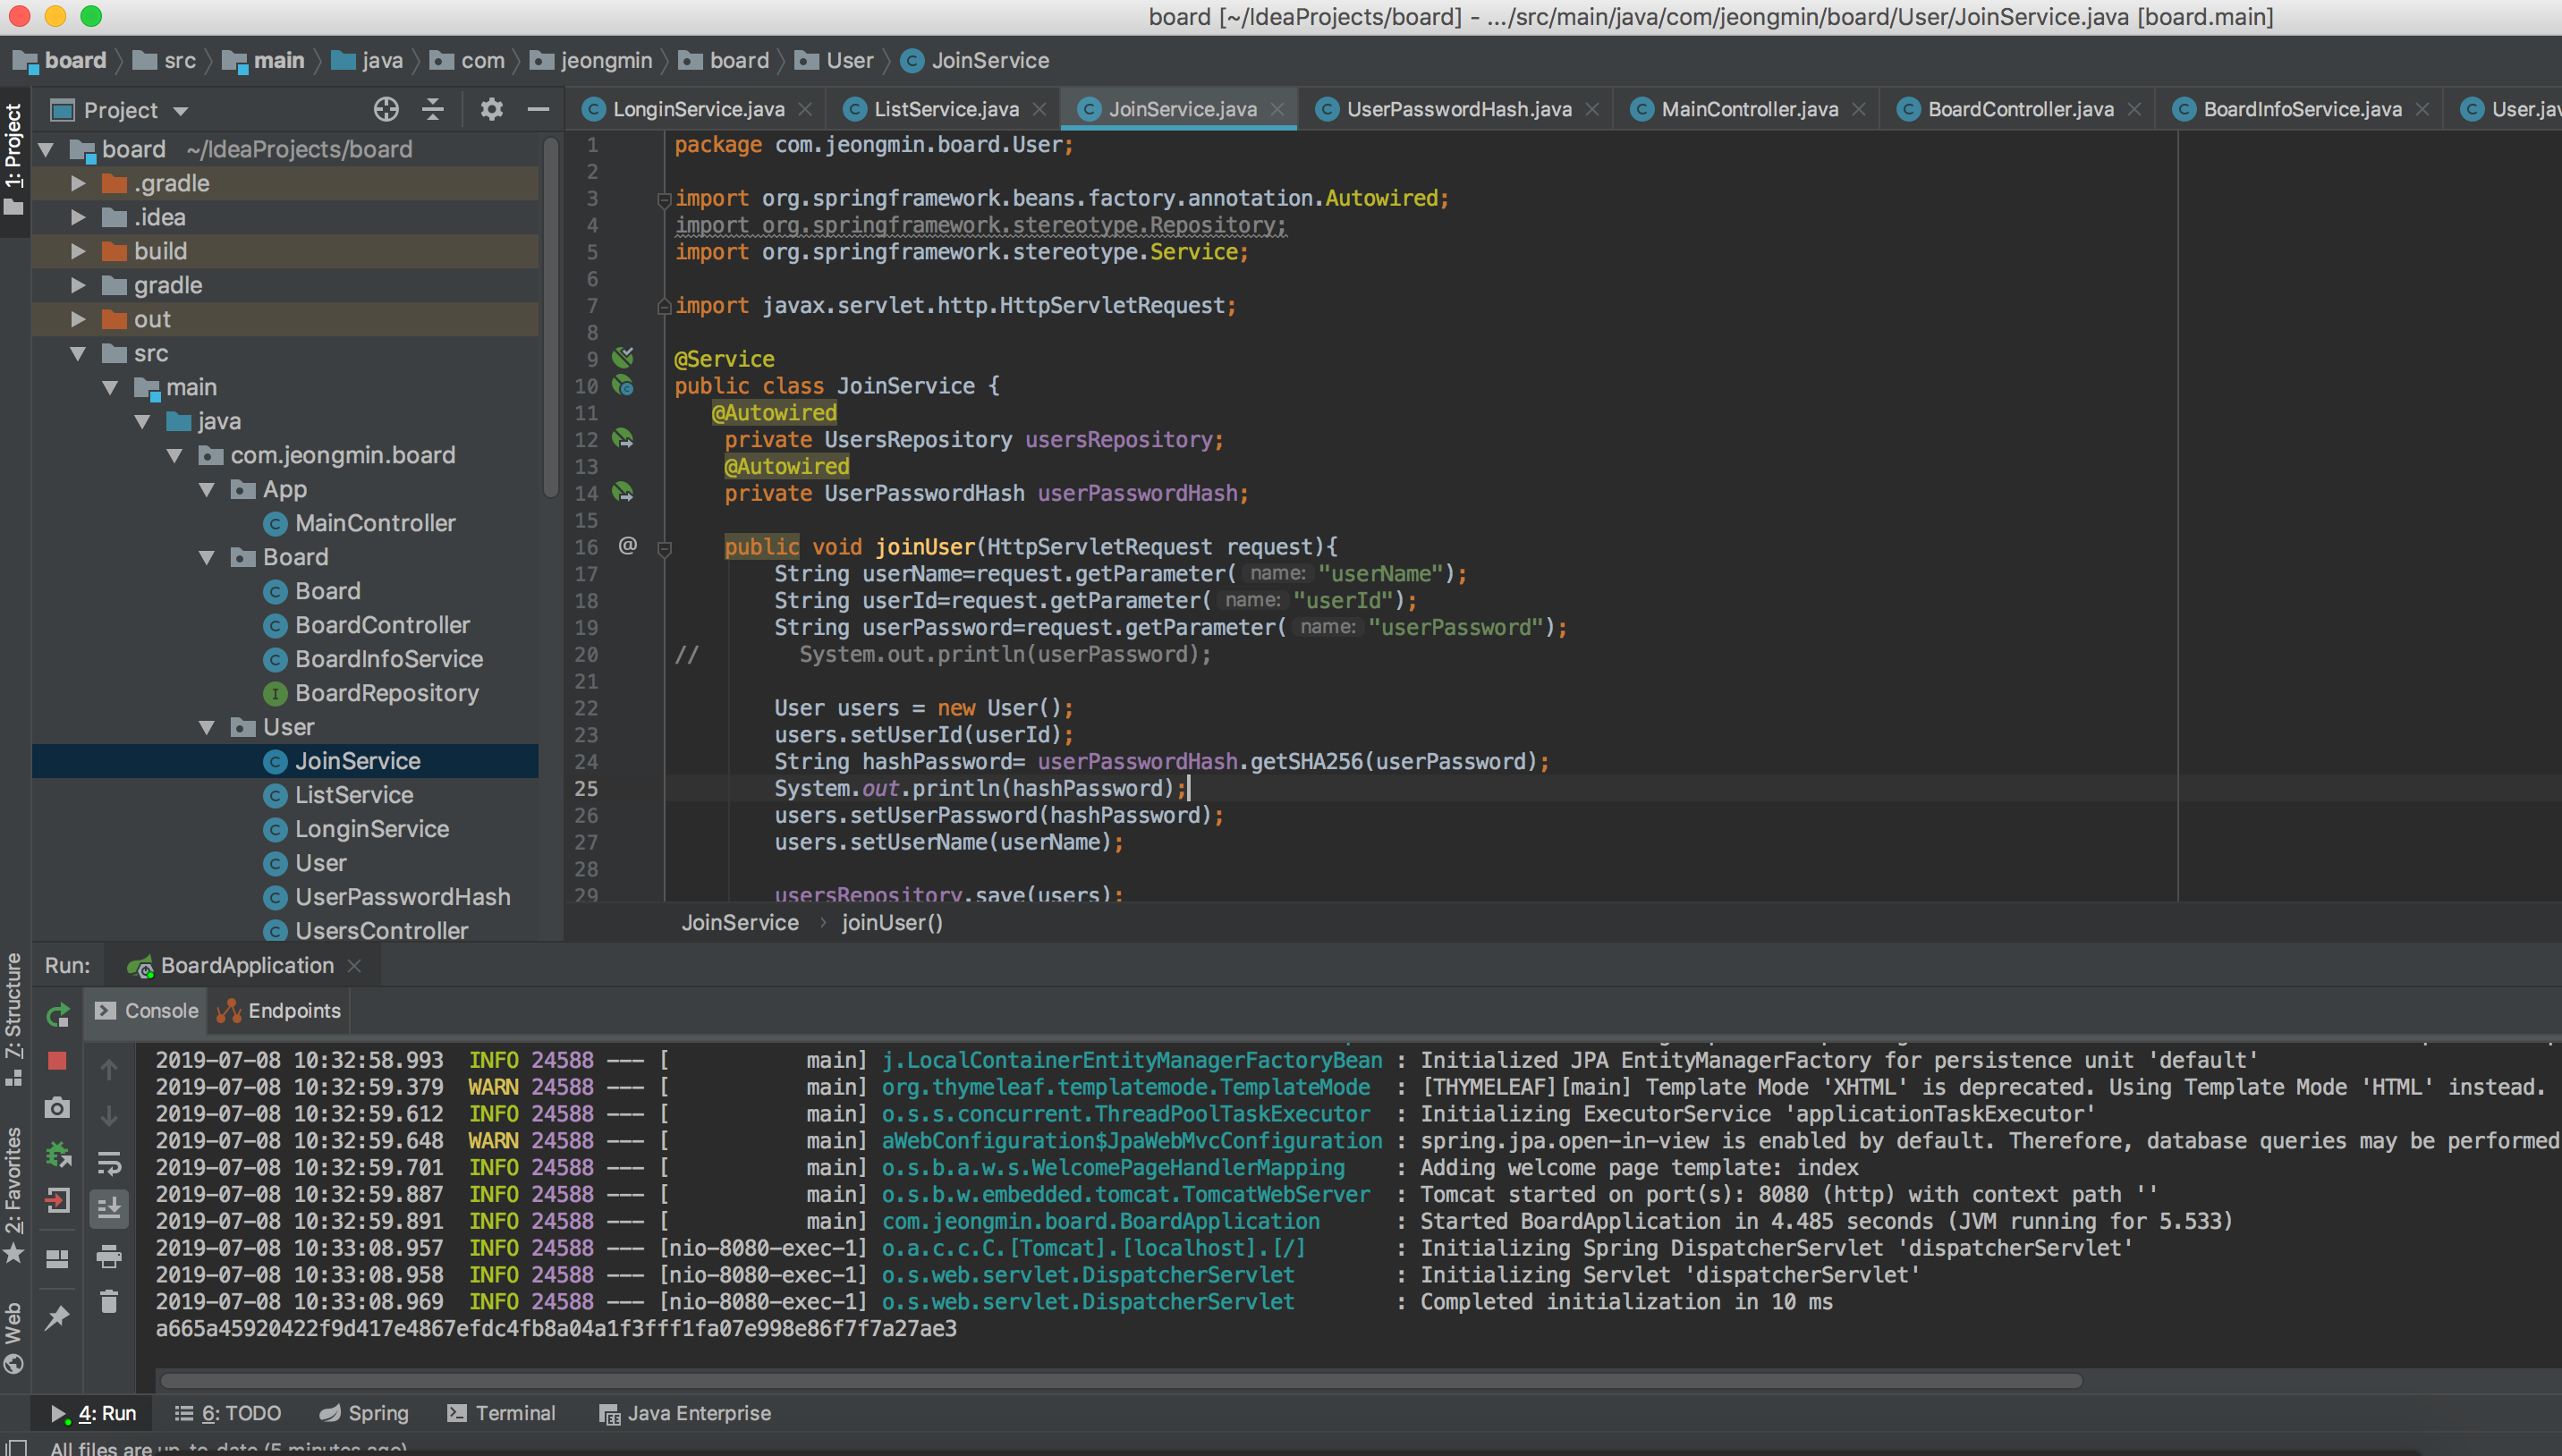This screenshot has width=2562, height=1456.
Task: Stop the running BoardApplication process
Action: (57, 1060)
